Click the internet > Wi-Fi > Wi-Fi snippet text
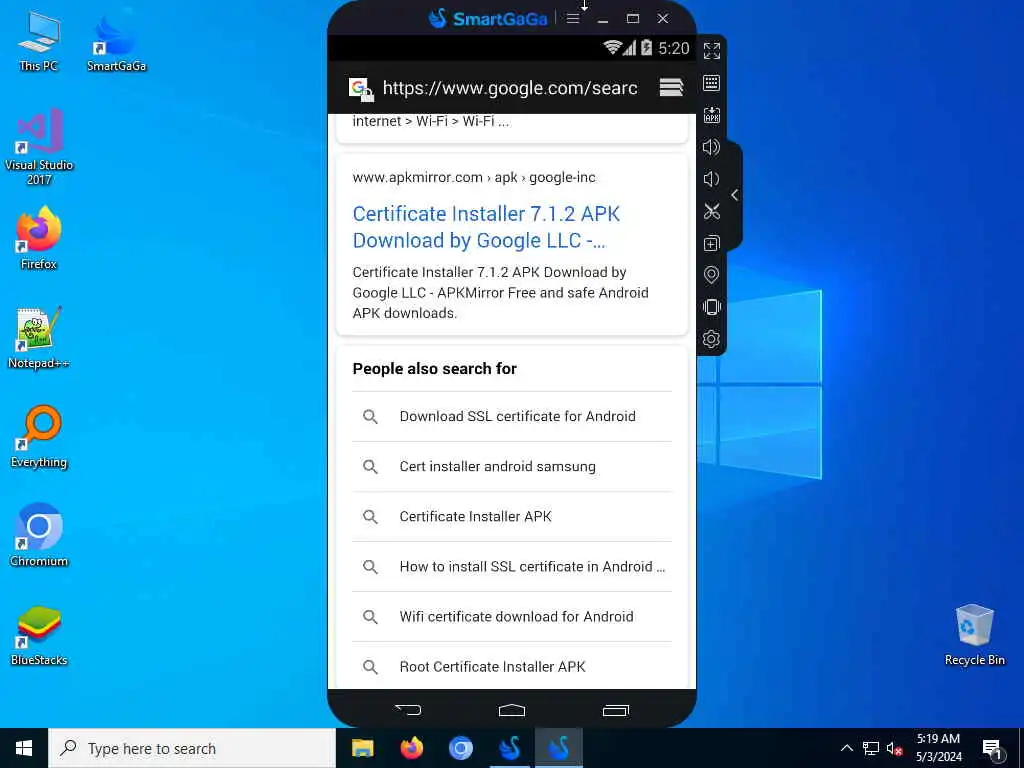1024x768 pixels. [x=430, y=121]
